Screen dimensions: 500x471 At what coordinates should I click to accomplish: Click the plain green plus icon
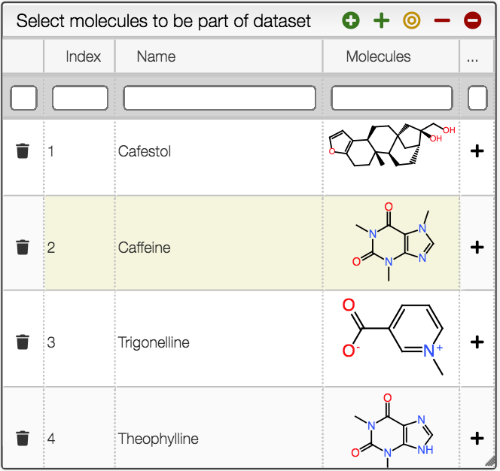pyautogui.click(x=381, y=21)
